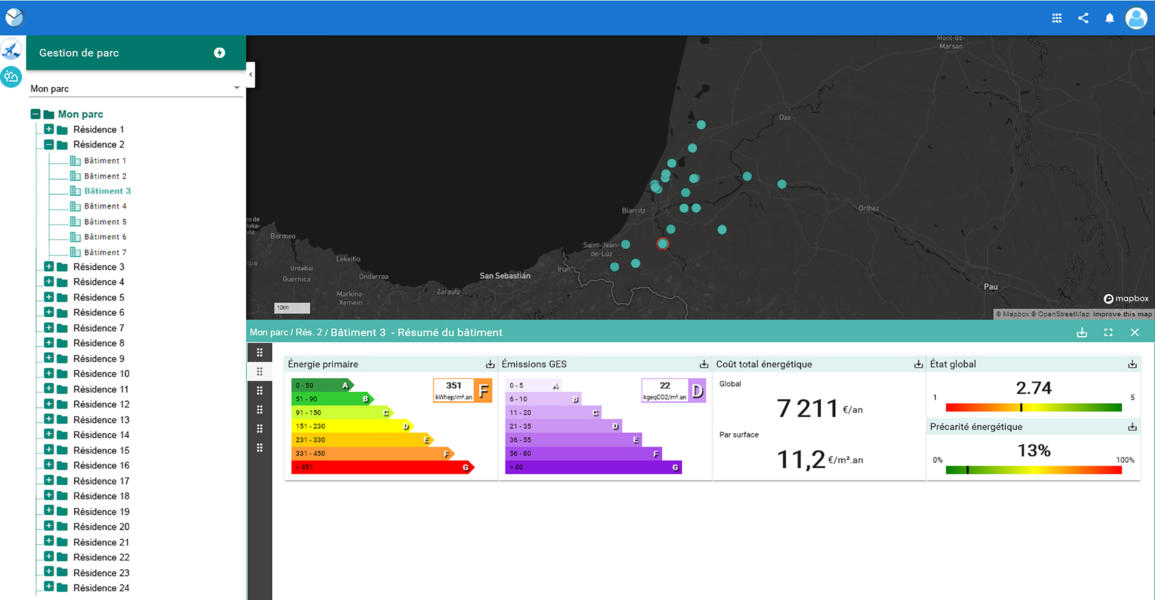The height and width of the screenshot is (600, 1155).
Task: Select Bâtiment 4 in tree
Action: point(105,206)
